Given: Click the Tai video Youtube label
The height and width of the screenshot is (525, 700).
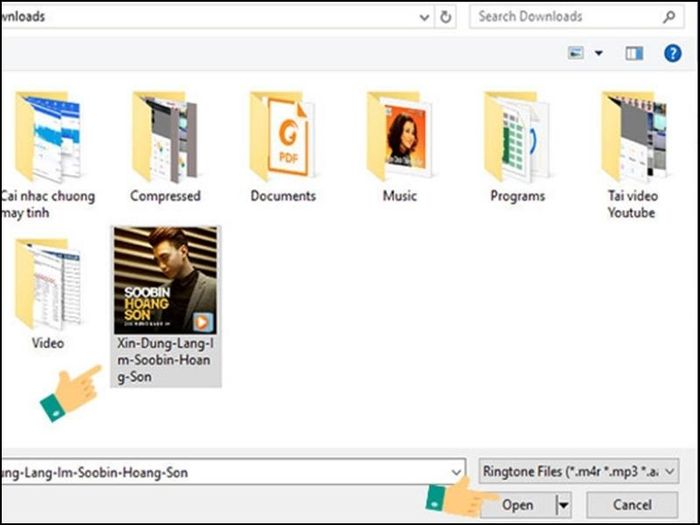Looking at the screenshot, I should click(x=632, y=204).
